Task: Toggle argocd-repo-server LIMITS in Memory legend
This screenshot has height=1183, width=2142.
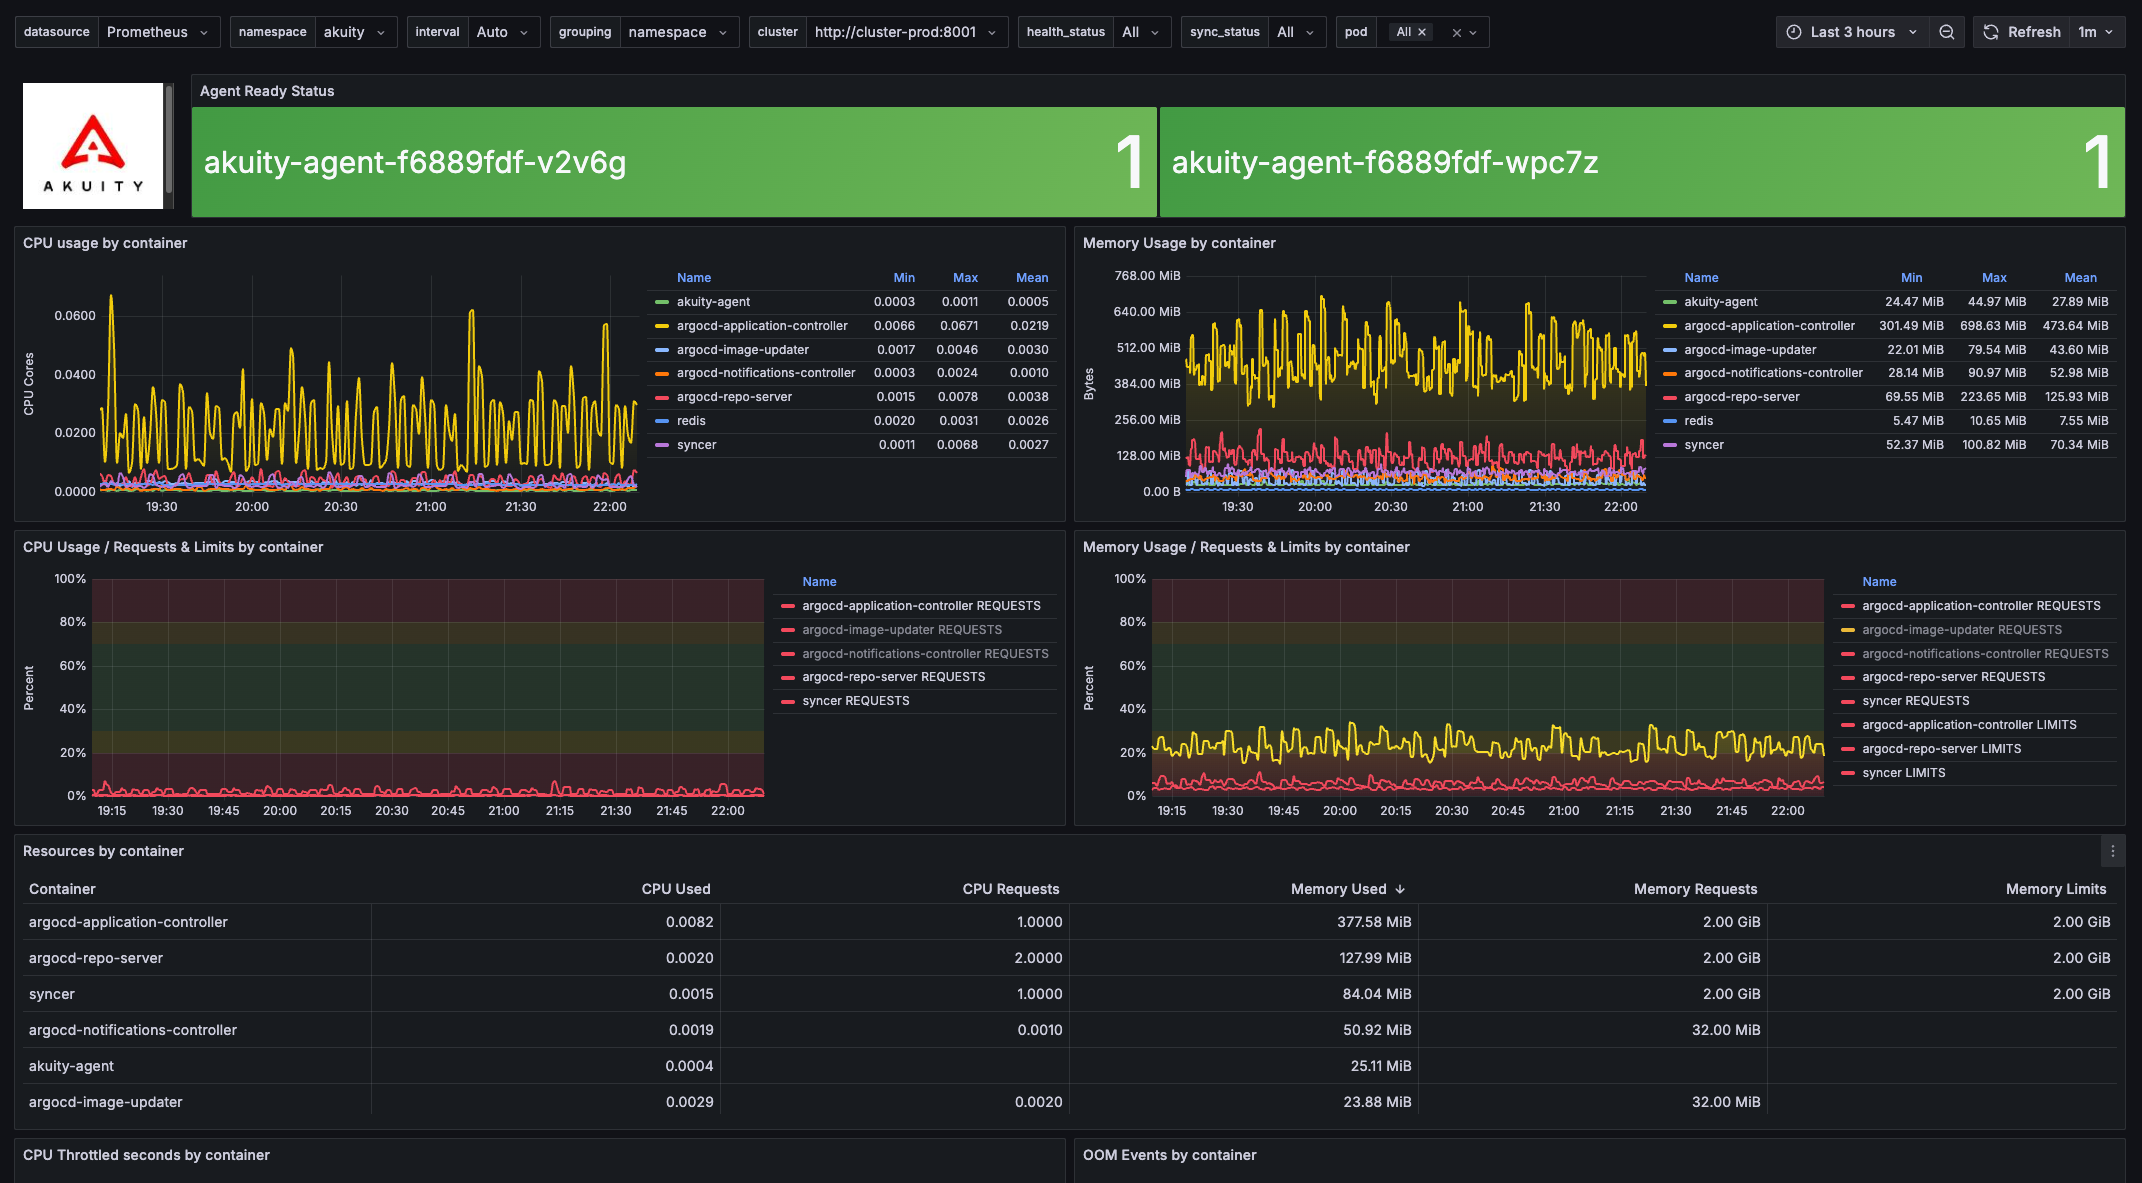Action: pos(1941,749)
